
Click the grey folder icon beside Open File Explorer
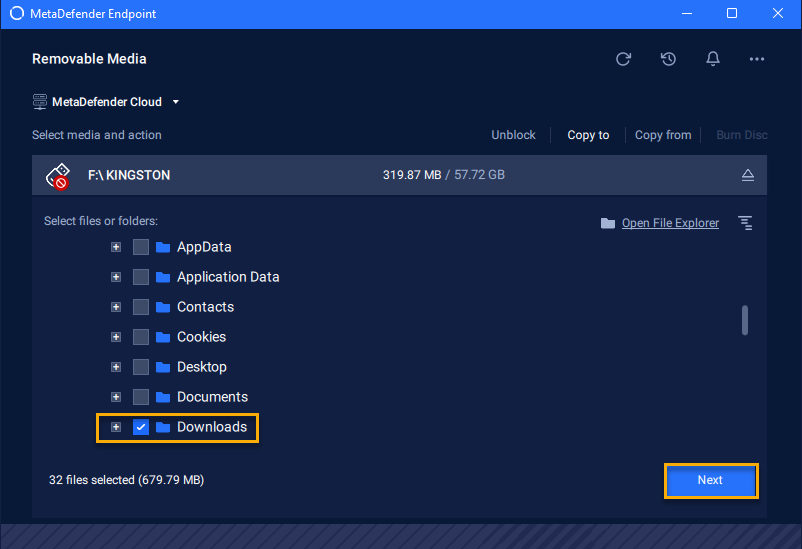coord(608,223)
